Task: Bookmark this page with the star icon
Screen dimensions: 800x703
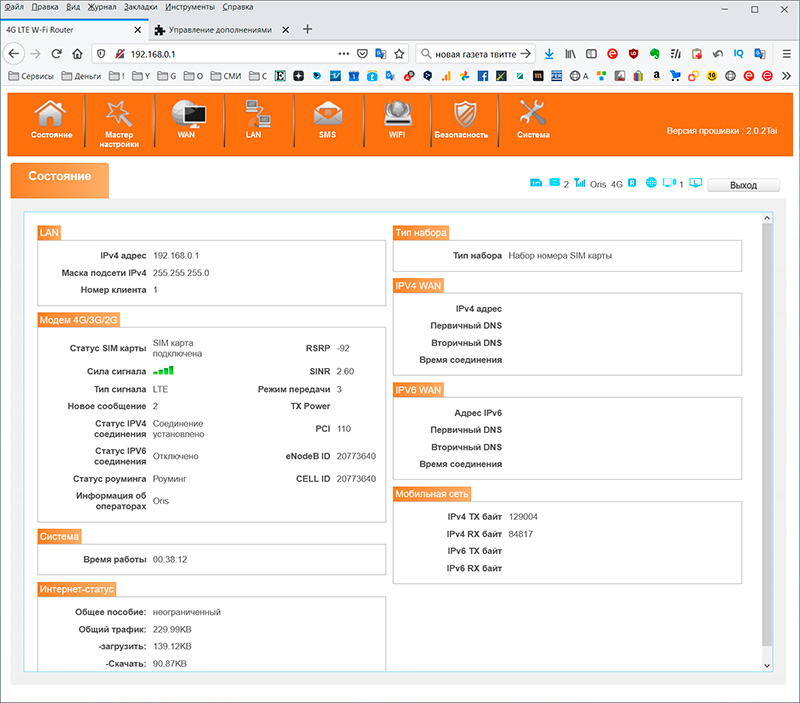Action: [398, 53]
